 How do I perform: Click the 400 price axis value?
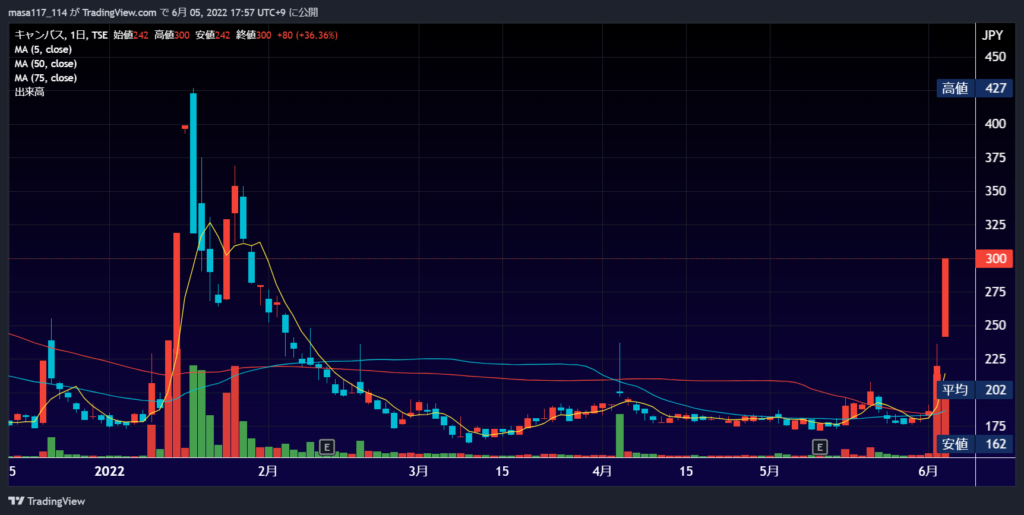tap(995, 124)
